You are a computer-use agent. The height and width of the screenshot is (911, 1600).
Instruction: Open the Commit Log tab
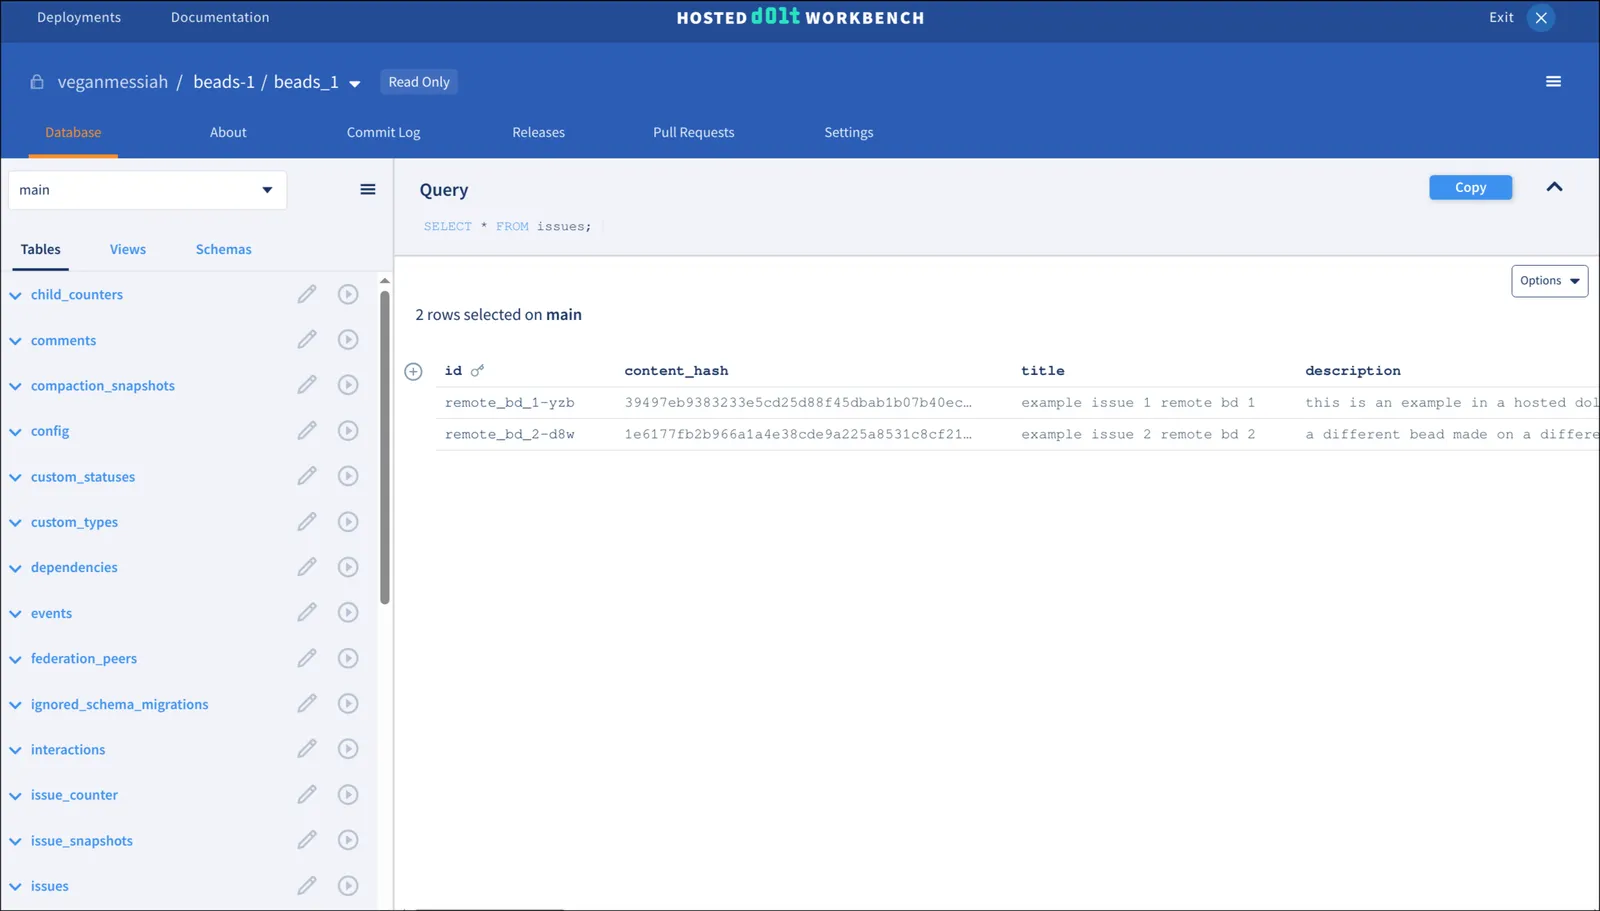[383, 132]
